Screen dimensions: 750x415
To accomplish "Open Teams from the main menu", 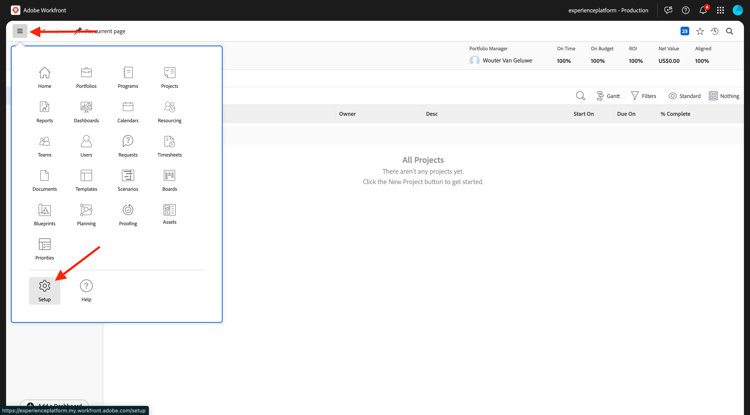I will (x=44, y=146).
